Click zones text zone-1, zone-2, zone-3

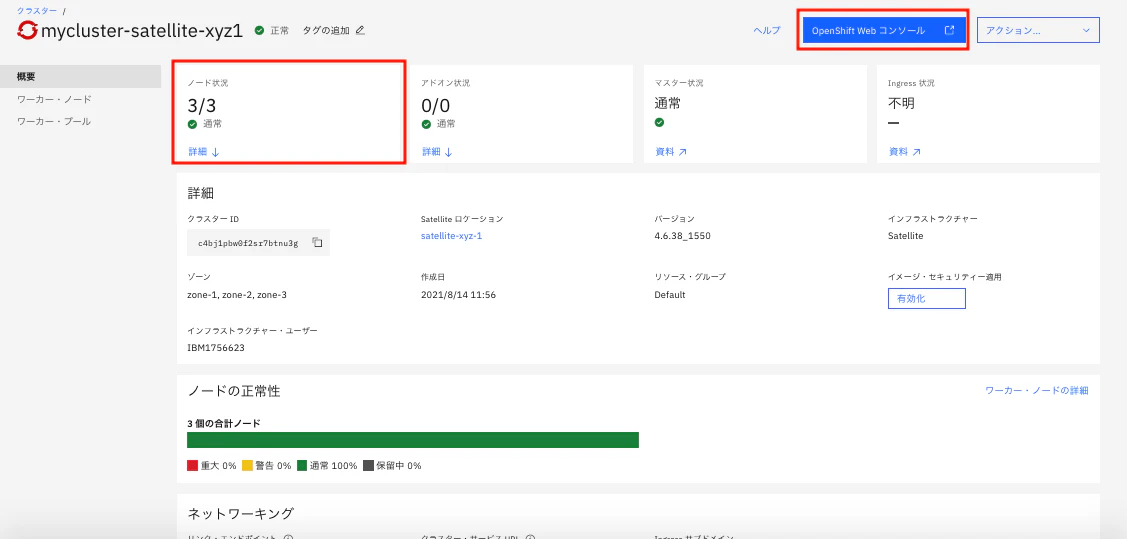[x=237, y=295]
